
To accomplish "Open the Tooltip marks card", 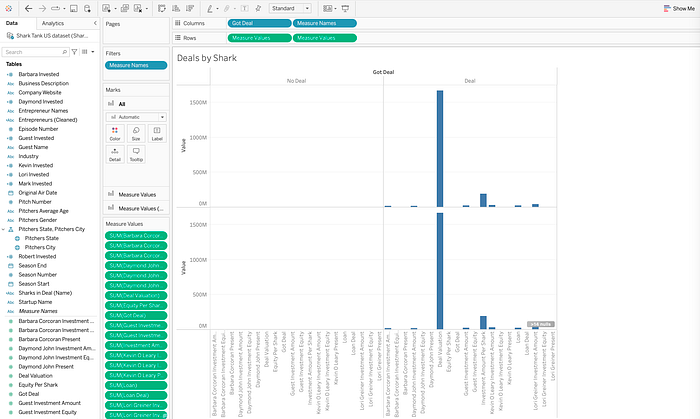I will click(x=136, y=154).
